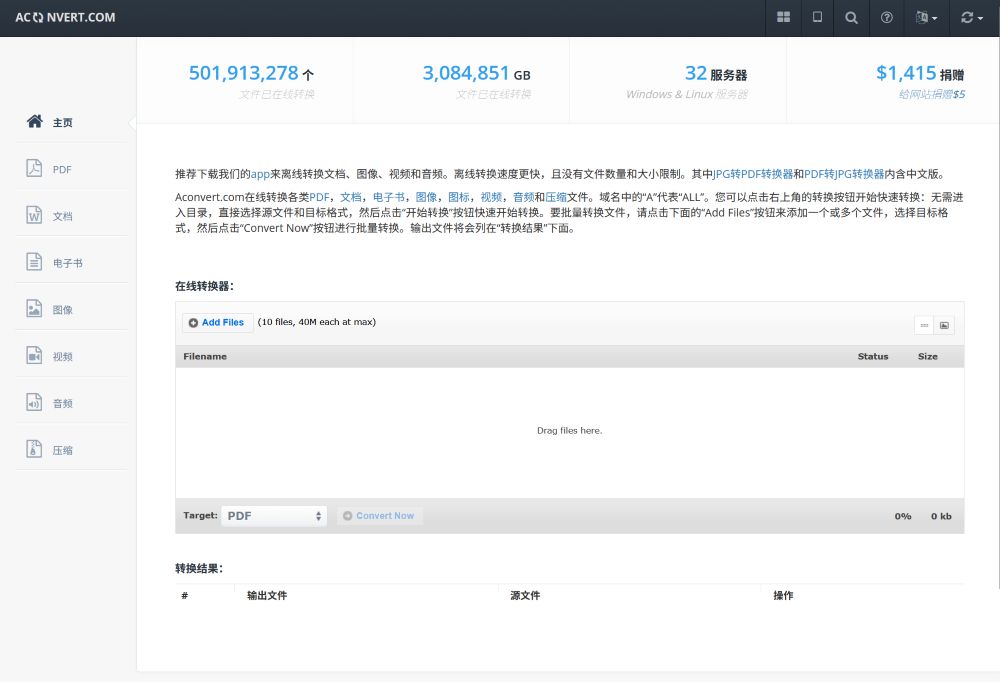The width and height of the screenshot is (1000, 682).
Task: Expand the convert refresh arrows dropdown
Action: coord(971,18)
